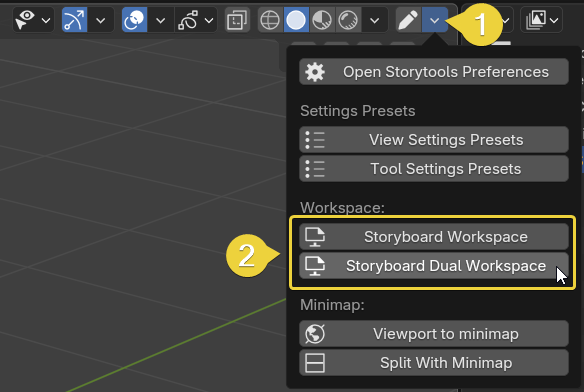Toggle the viewport overlays button
The image size is (584, 392).
134,20
